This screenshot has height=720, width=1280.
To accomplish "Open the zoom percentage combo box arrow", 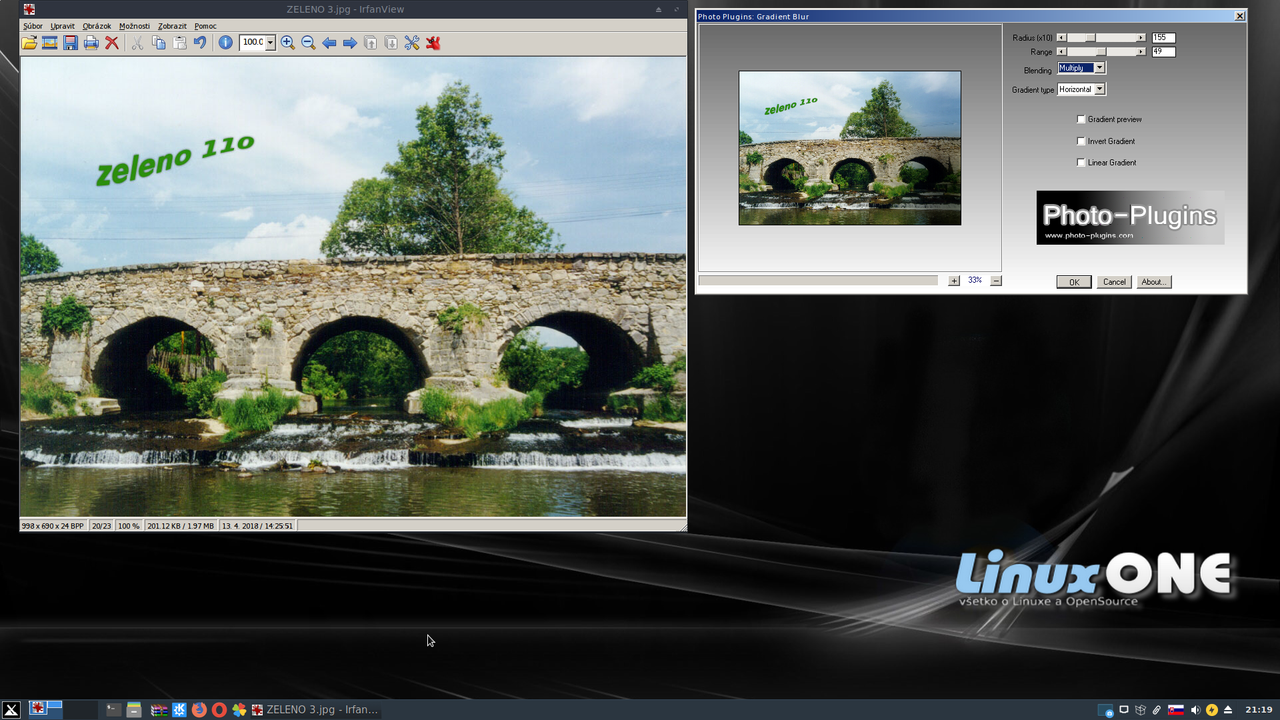I will 270,43.
